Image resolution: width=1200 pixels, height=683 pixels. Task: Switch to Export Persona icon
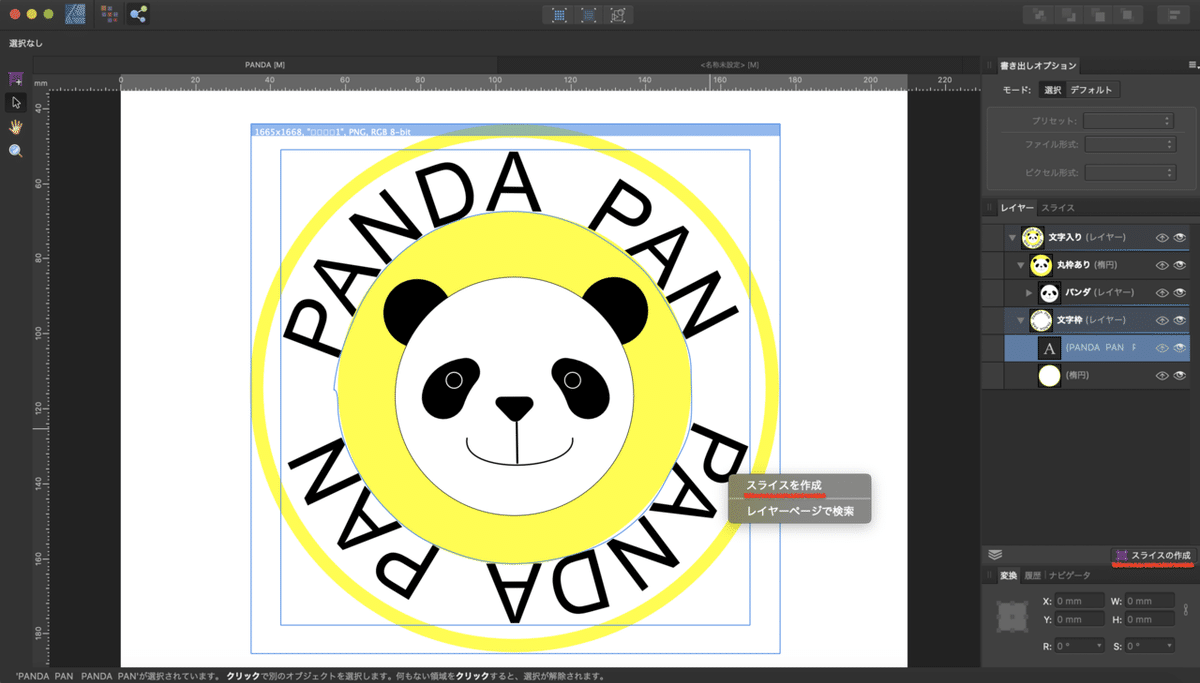pyautogui.click(x=138, y=14)
